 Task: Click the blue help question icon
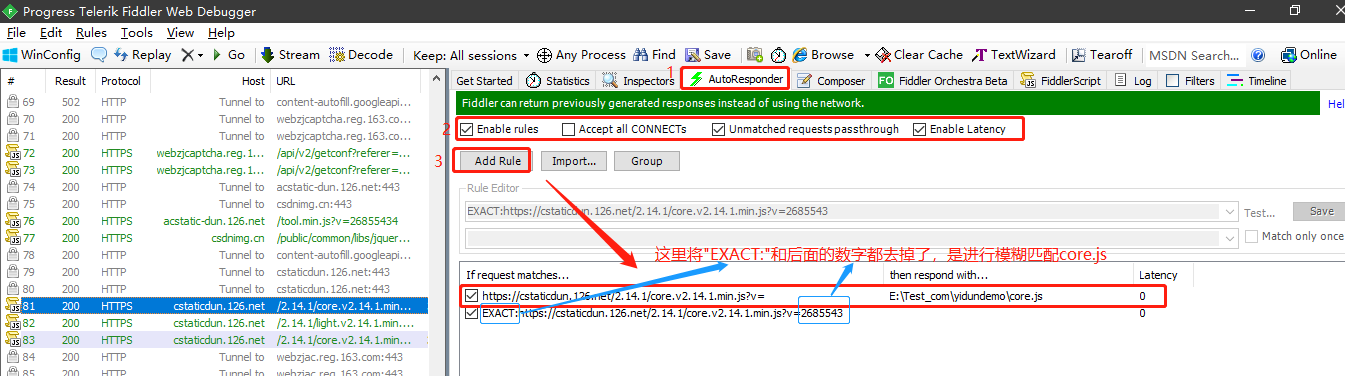click(x=1258, y=55)
